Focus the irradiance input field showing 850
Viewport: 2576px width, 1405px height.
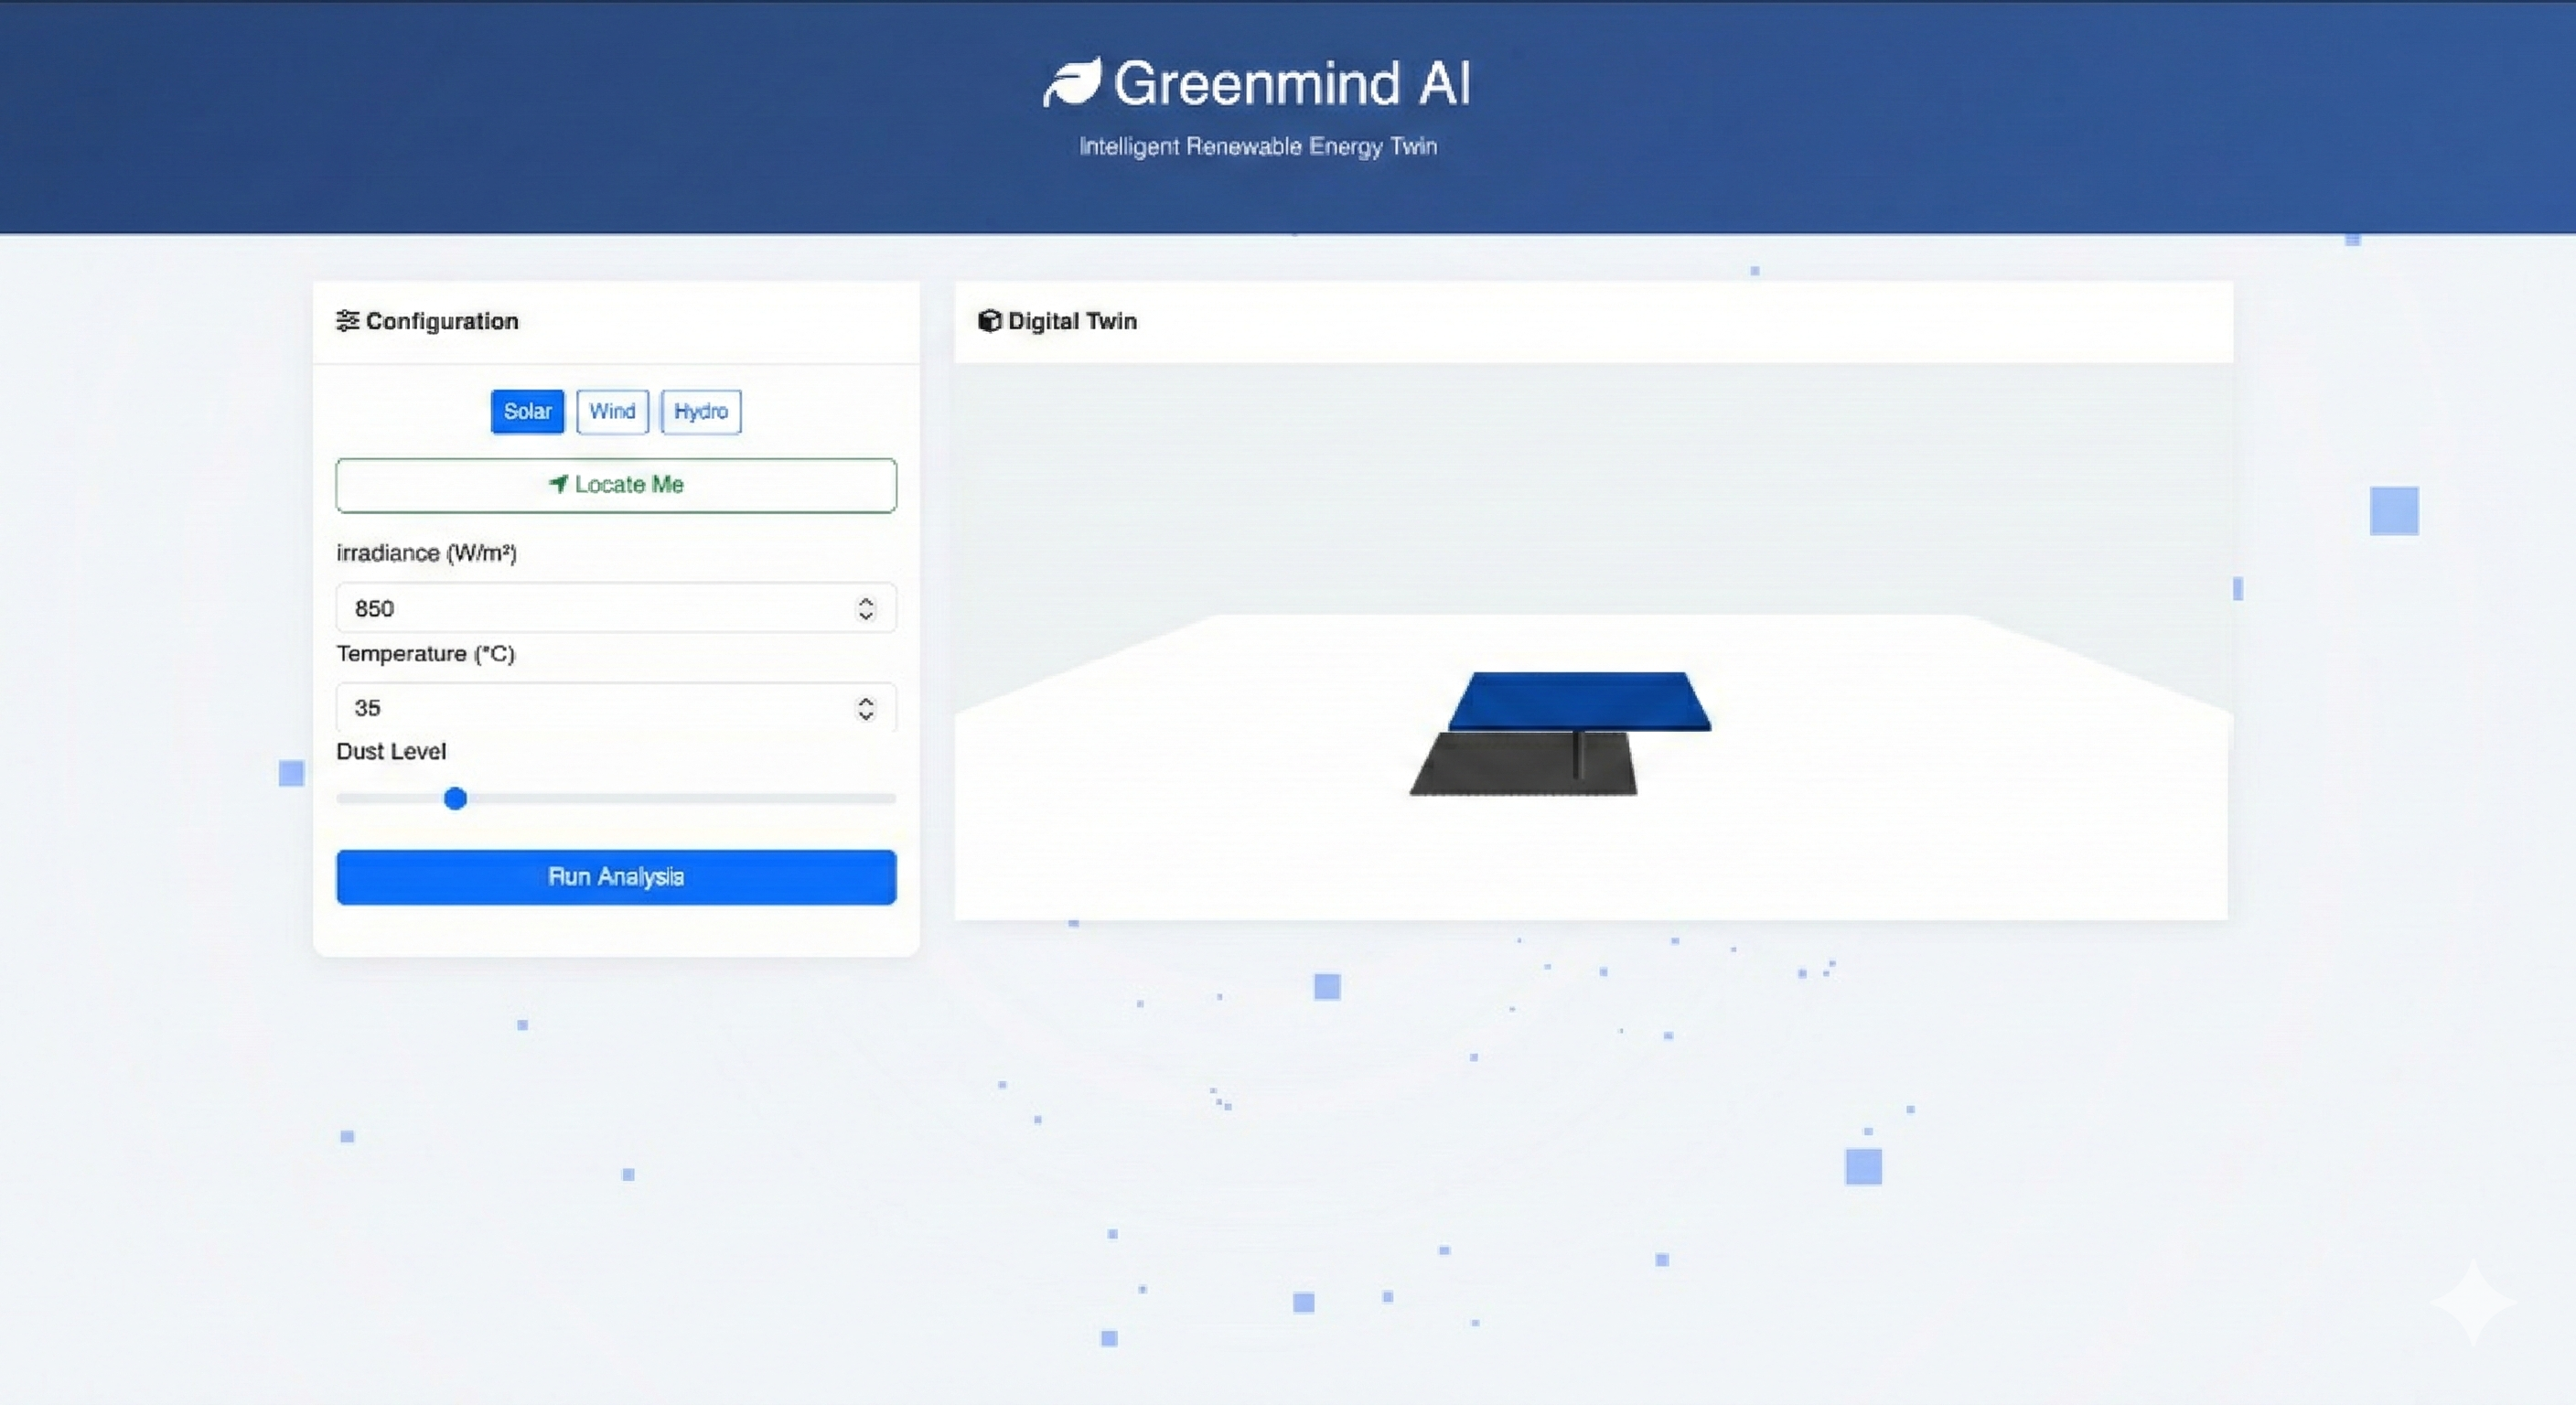pos(580,608)
